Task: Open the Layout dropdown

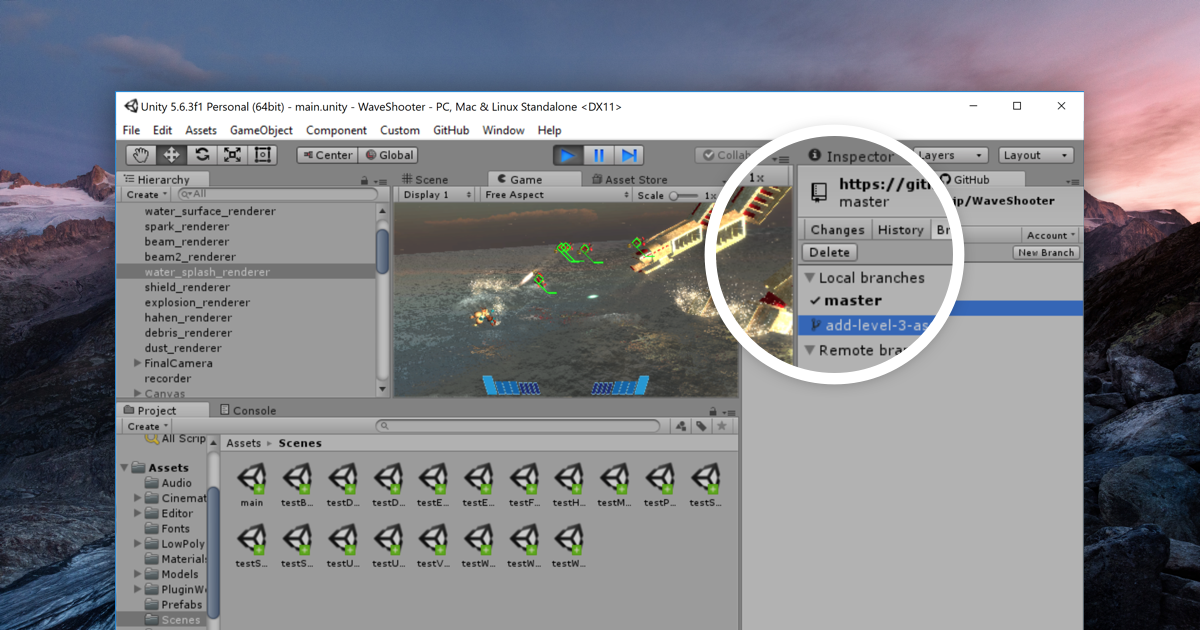Action: pyautogui.click(x=1037, y=155)
